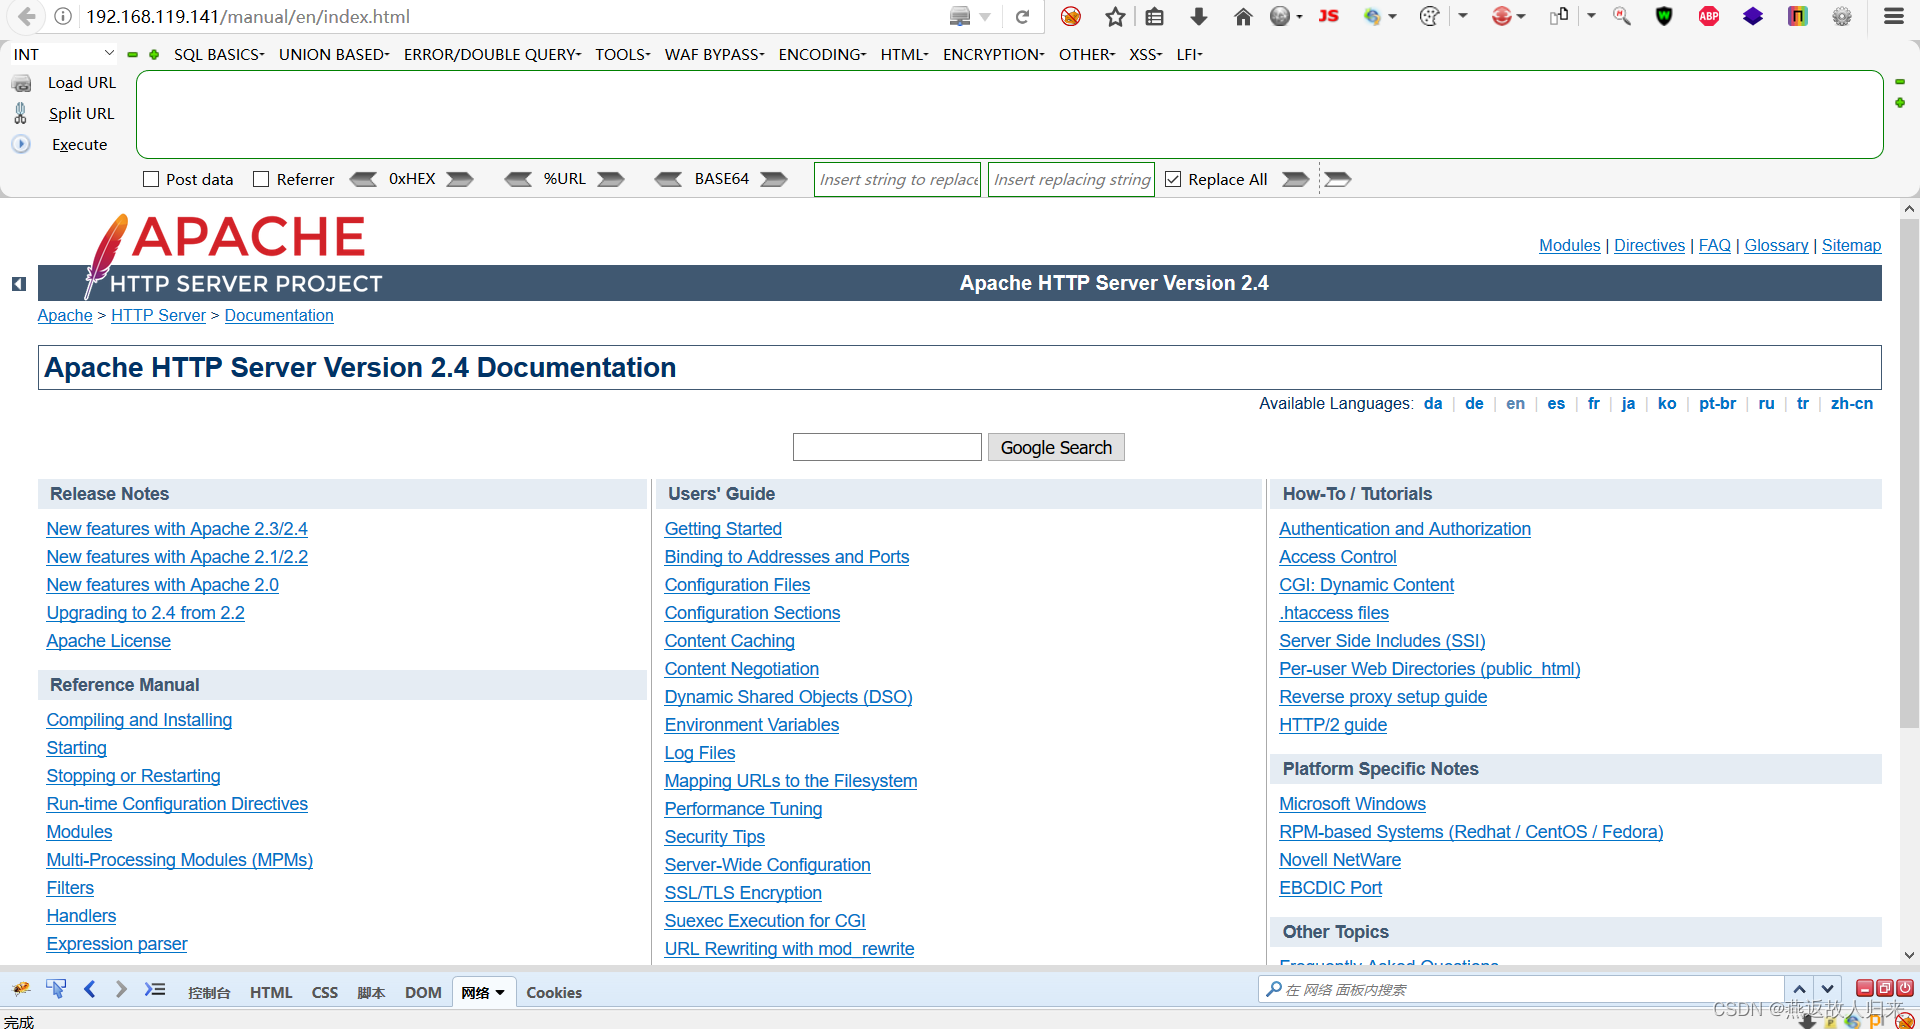Click the browser back arrow button

pyautogui.click(x=27, y=16)
